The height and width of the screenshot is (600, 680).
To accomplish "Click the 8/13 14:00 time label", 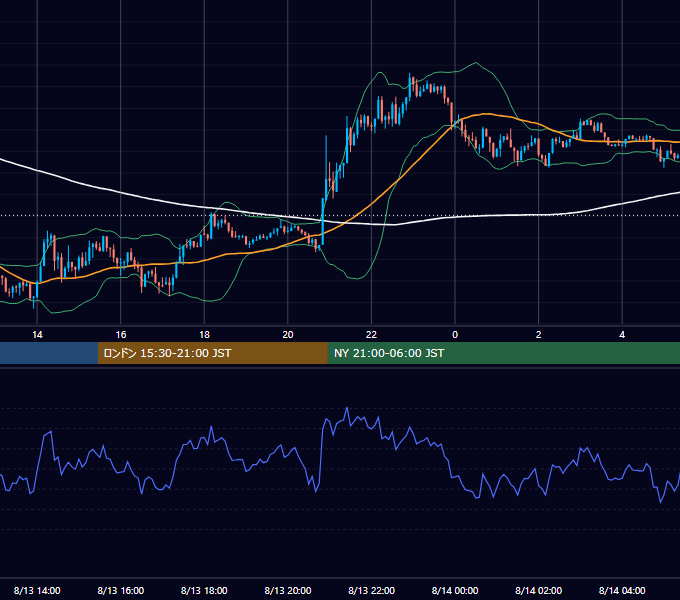I will pos(37,590).
